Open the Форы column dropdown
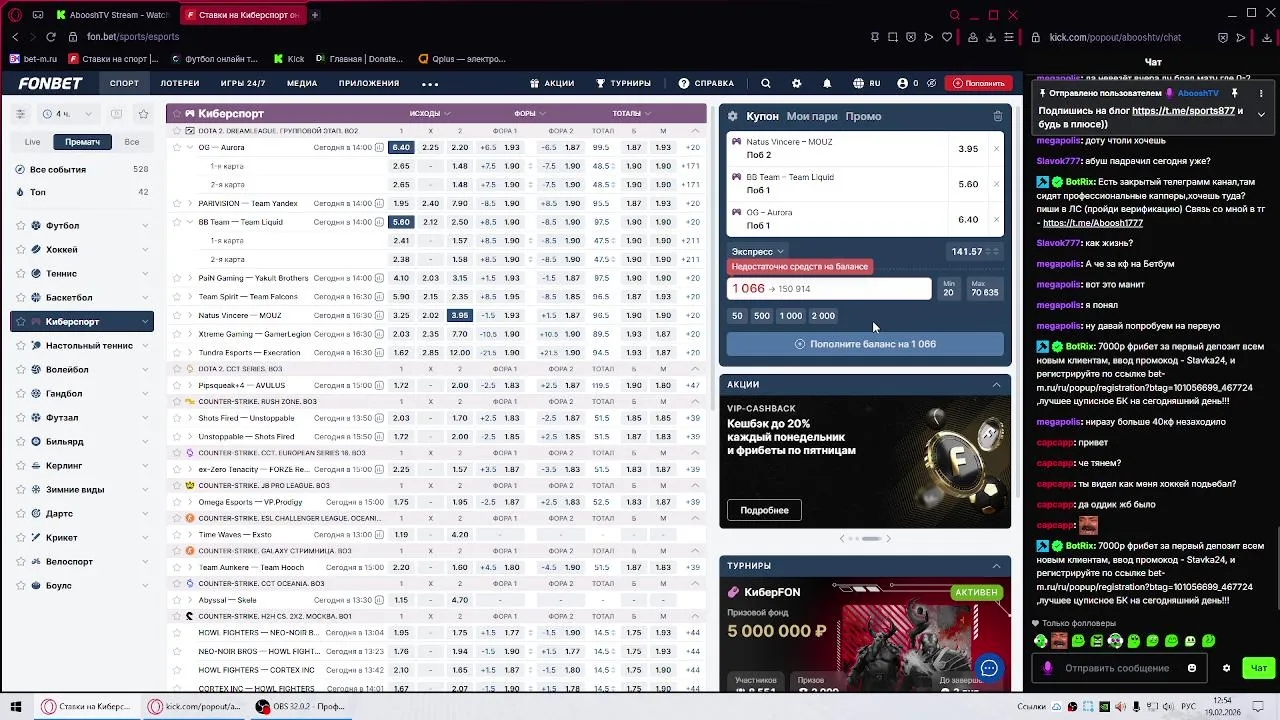The image size is (1280, 720). coord(530,113)
